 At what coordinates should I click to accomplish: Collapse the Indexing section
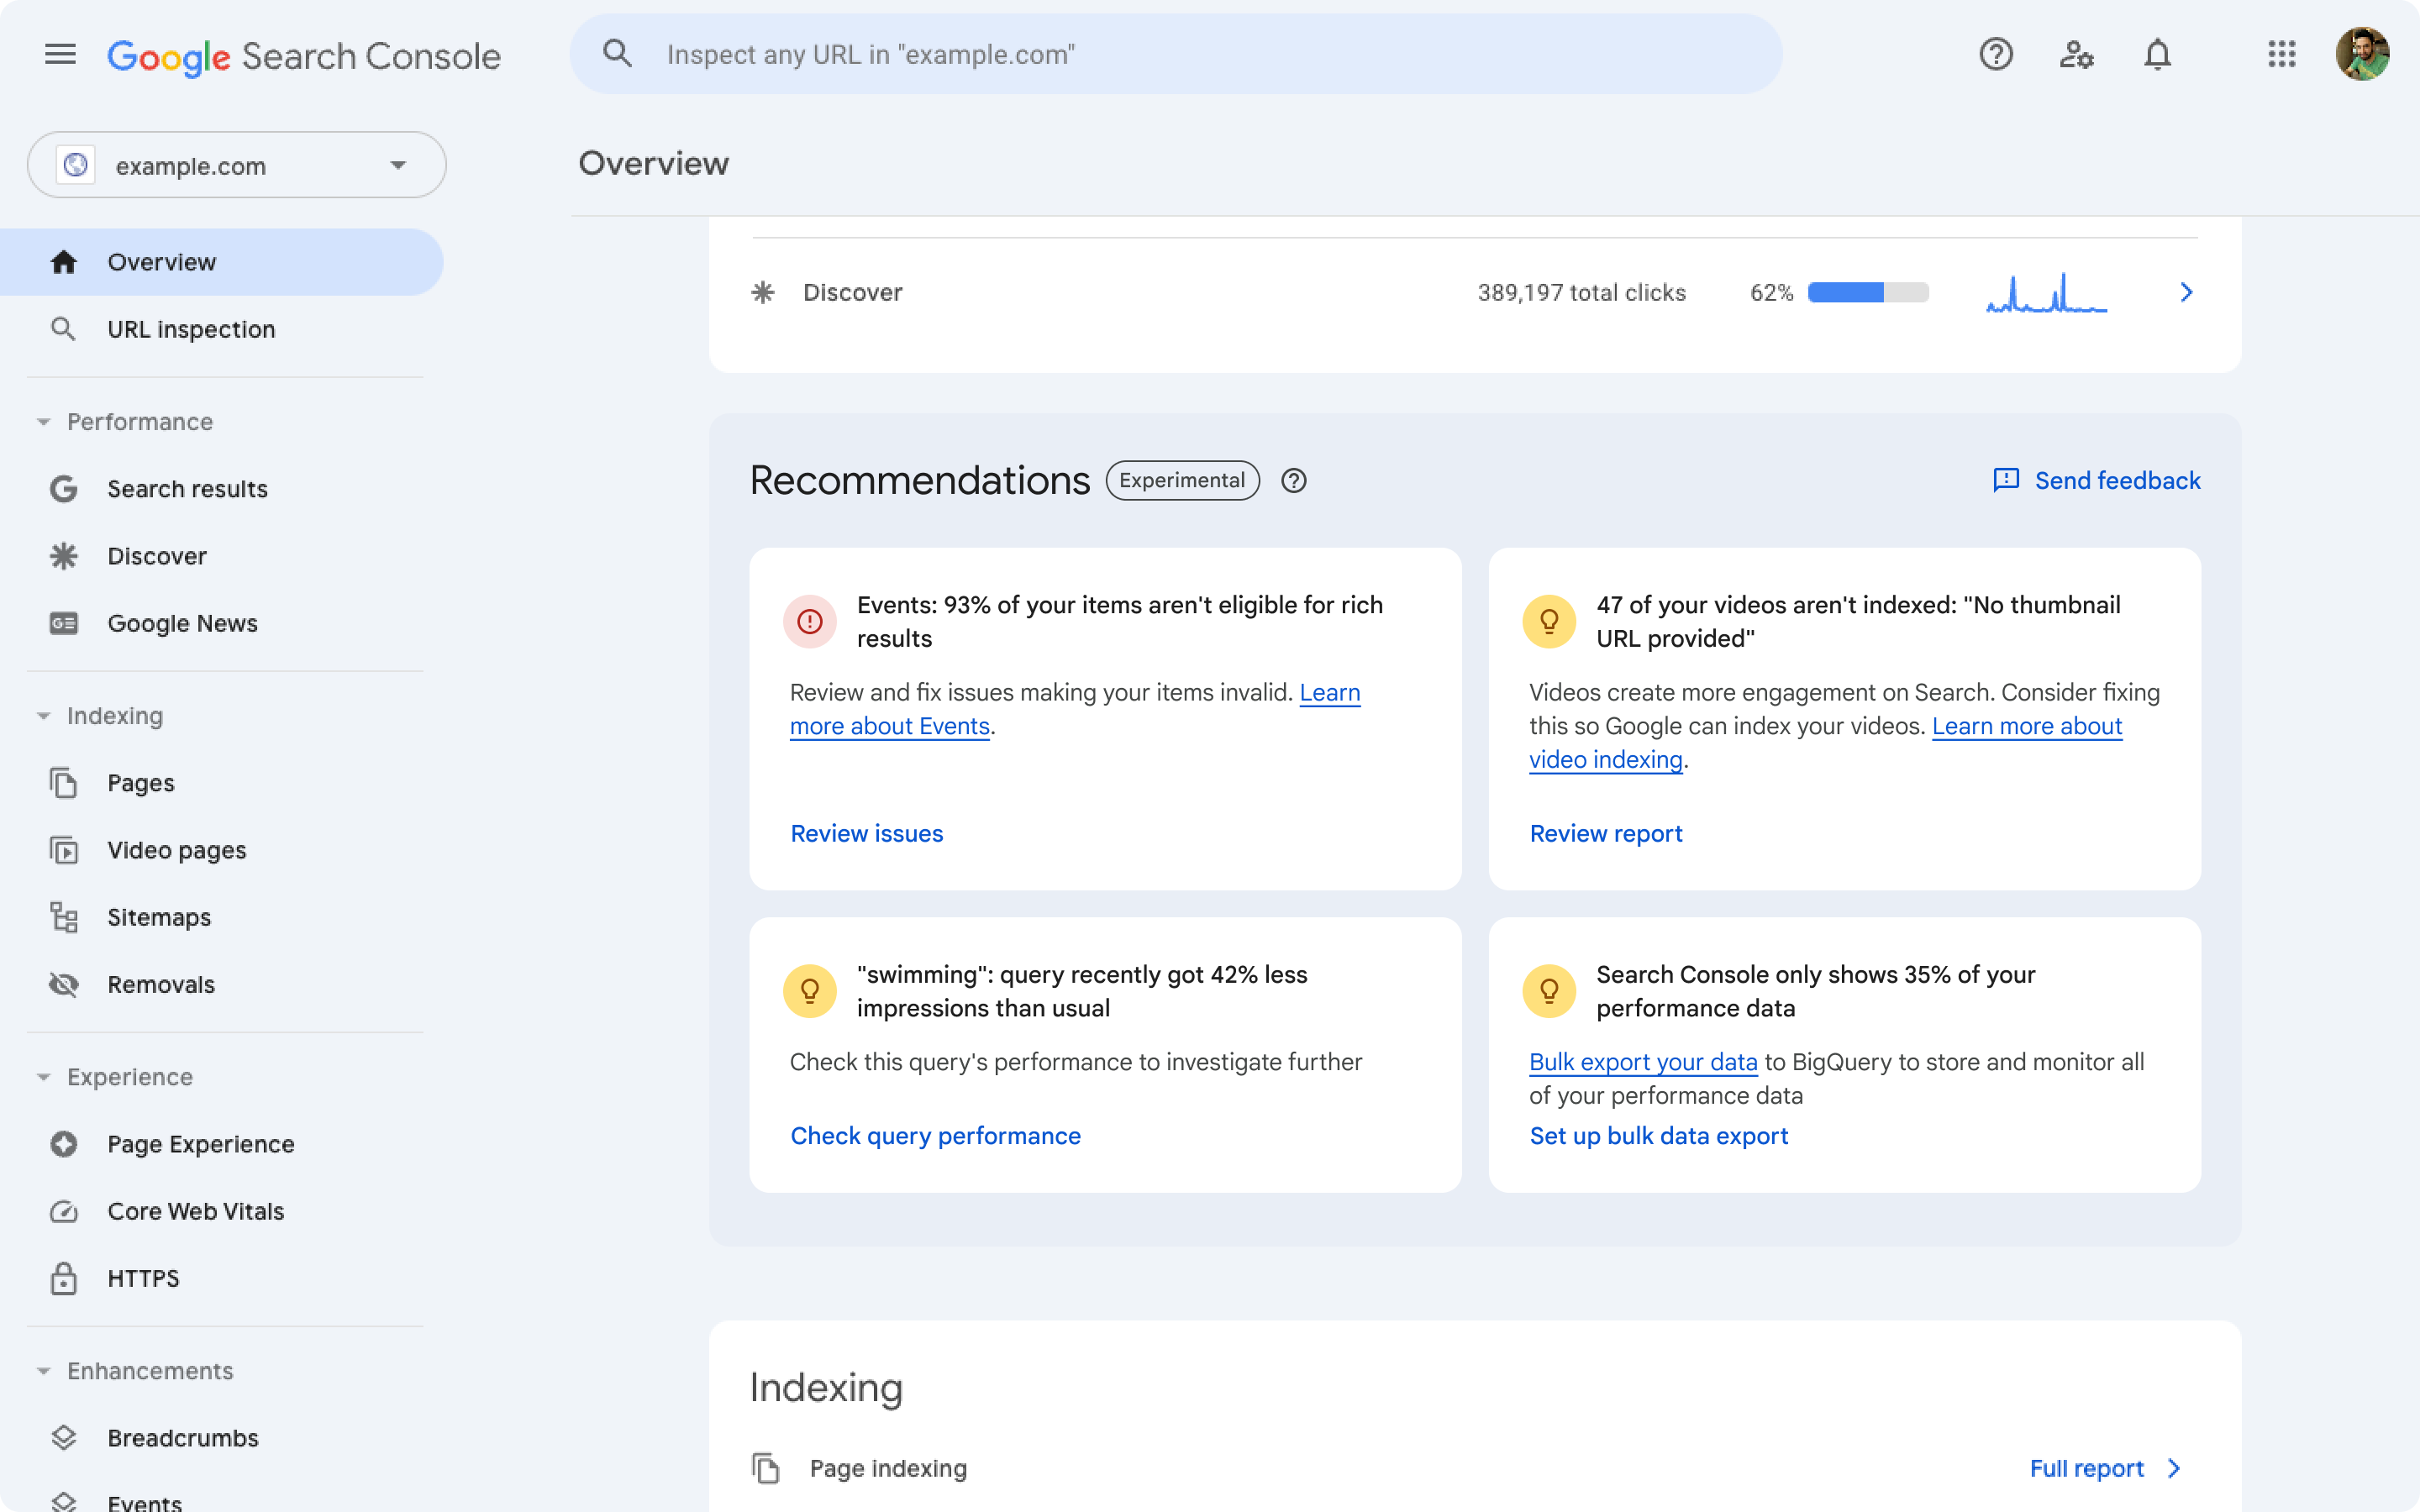pos(44,716)
